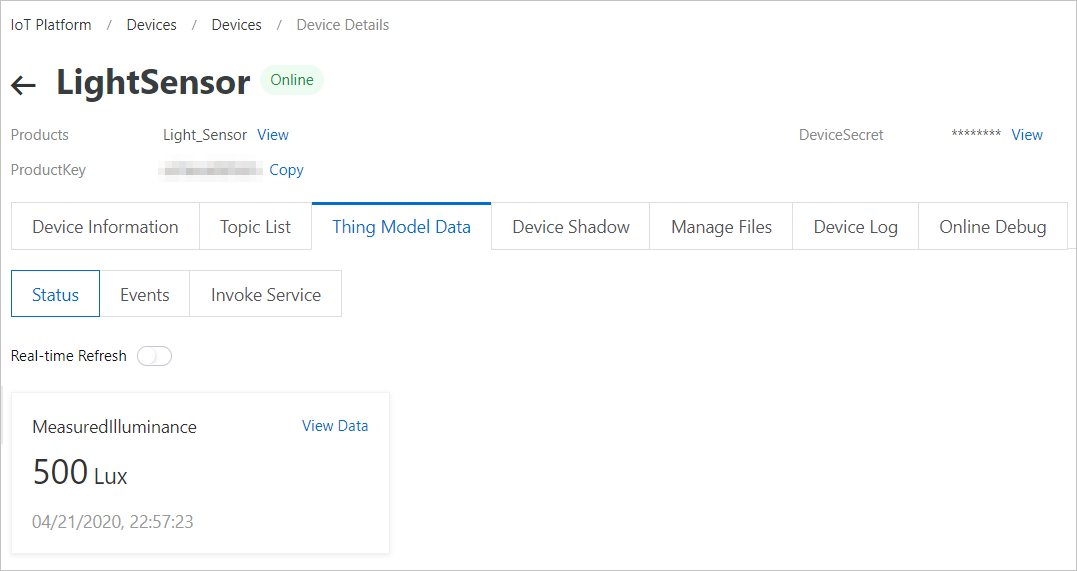Screen dimensions: 1077x571
Task: Toggle the Real-time Refresh switch
Action: tap(154, 356)
